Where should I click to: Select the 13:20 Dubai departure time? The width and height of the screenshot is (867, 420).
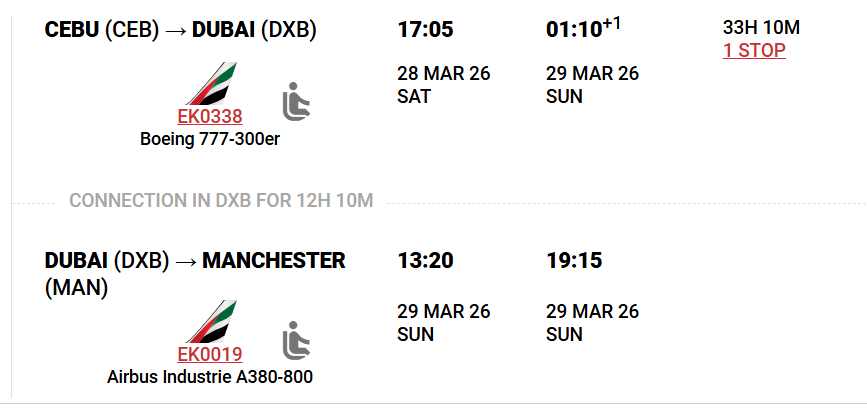tap(426, 261)
